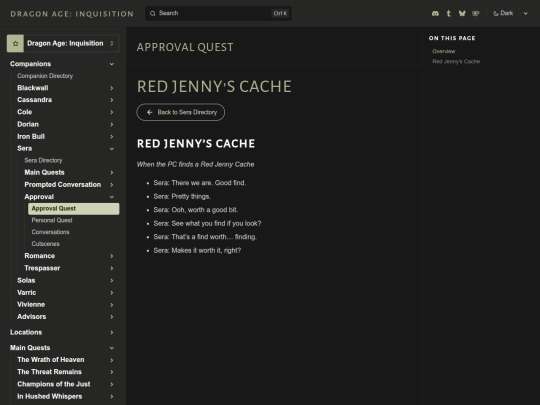Expand the Locations section

pos(112,332)
